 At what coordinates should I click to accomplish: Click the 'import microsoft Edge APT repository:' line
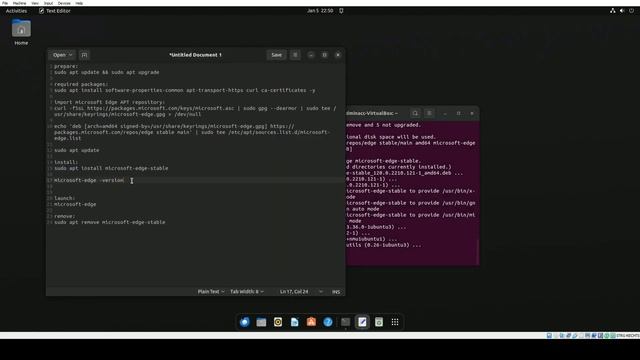pyautogui.click(x=109, y=102)
